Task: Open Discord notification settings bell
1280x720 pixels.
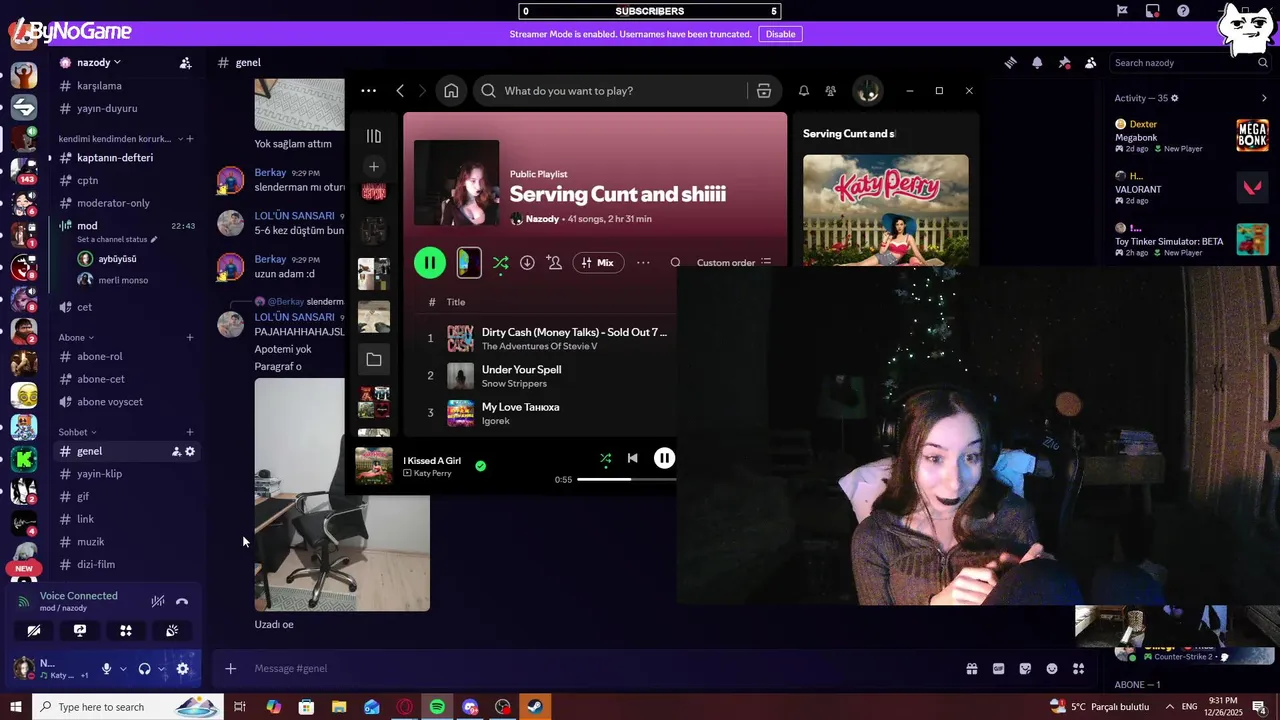Action: click(x=1037, y=63)
